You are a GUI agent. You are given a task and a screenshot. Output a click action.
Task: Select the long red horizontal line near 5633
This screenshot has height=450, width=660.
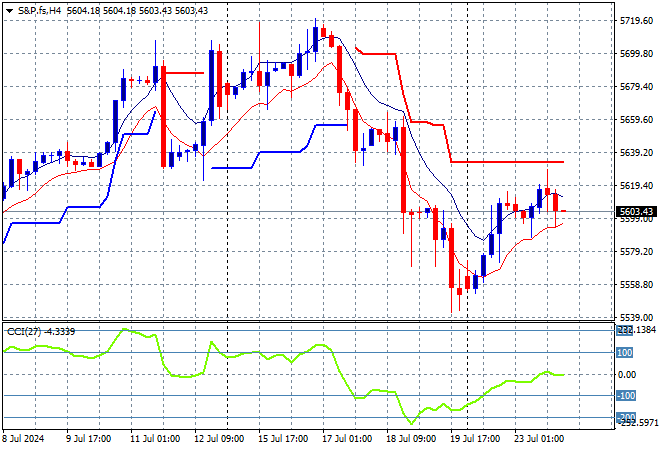[x=507, y=162]
